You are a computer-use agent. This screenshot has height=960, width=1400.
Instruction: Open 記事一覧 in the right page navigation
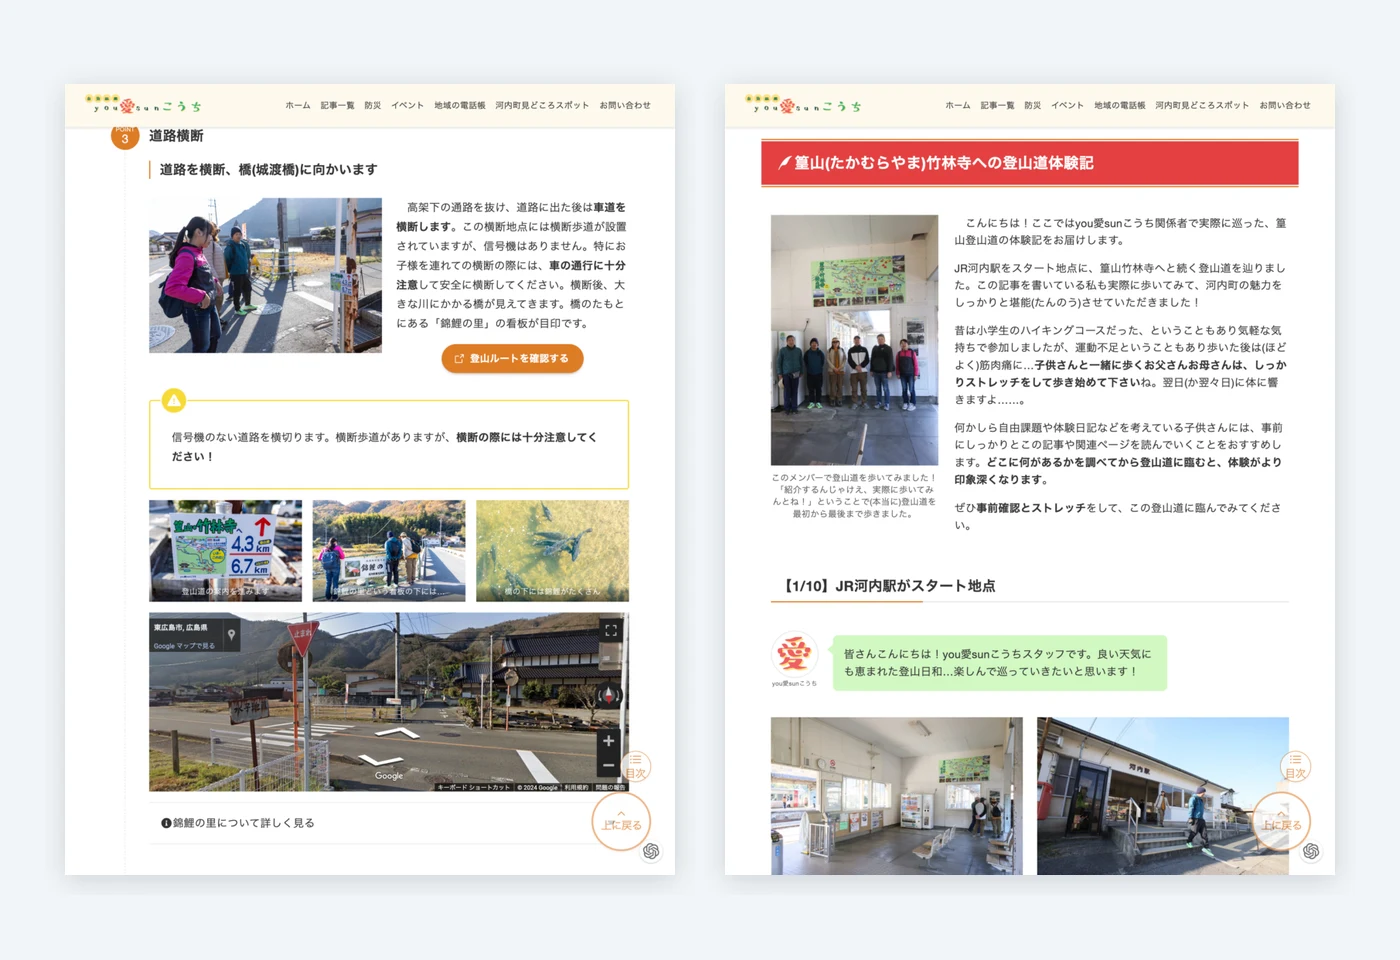point(997,105)
